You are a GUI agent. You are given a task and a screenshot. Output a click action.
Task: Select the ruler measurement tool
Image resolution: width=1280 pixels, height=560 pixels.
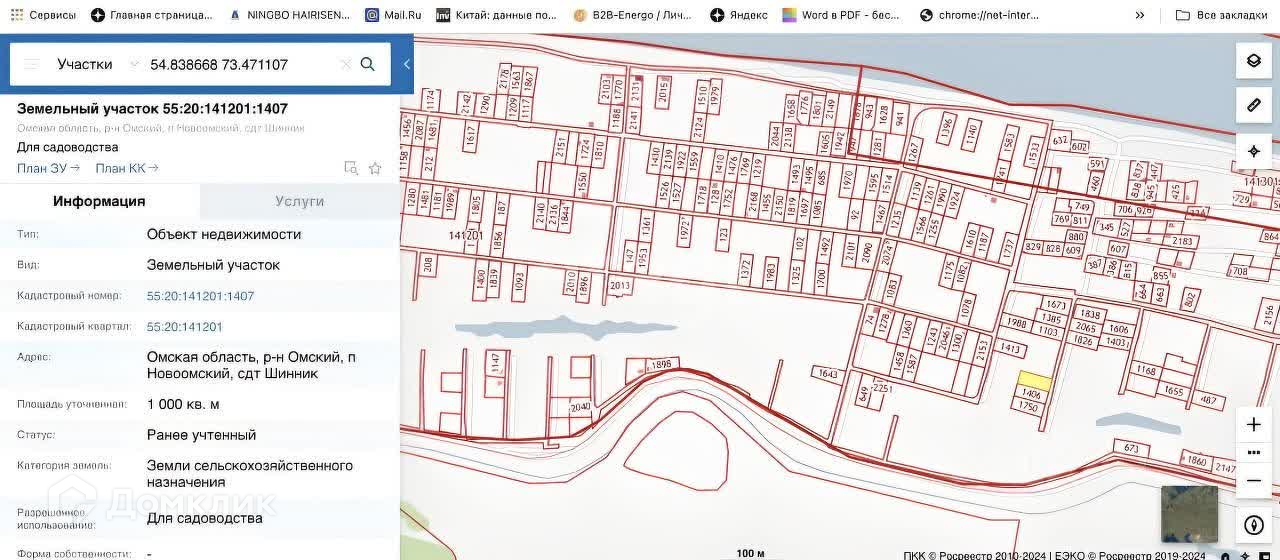click(1253, 106)
